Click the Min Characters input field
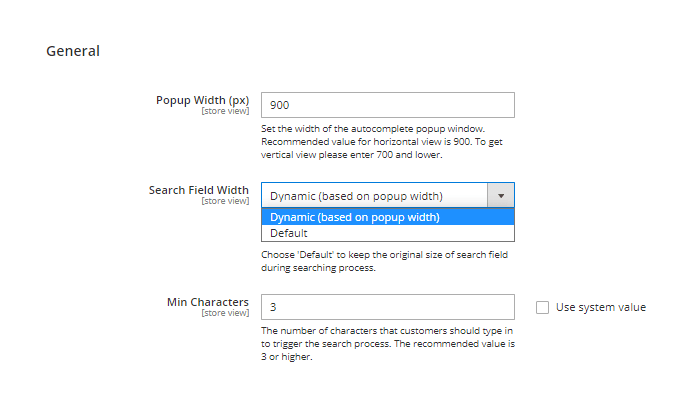Viewport: 685px width, 400px height. coord(387,307)
